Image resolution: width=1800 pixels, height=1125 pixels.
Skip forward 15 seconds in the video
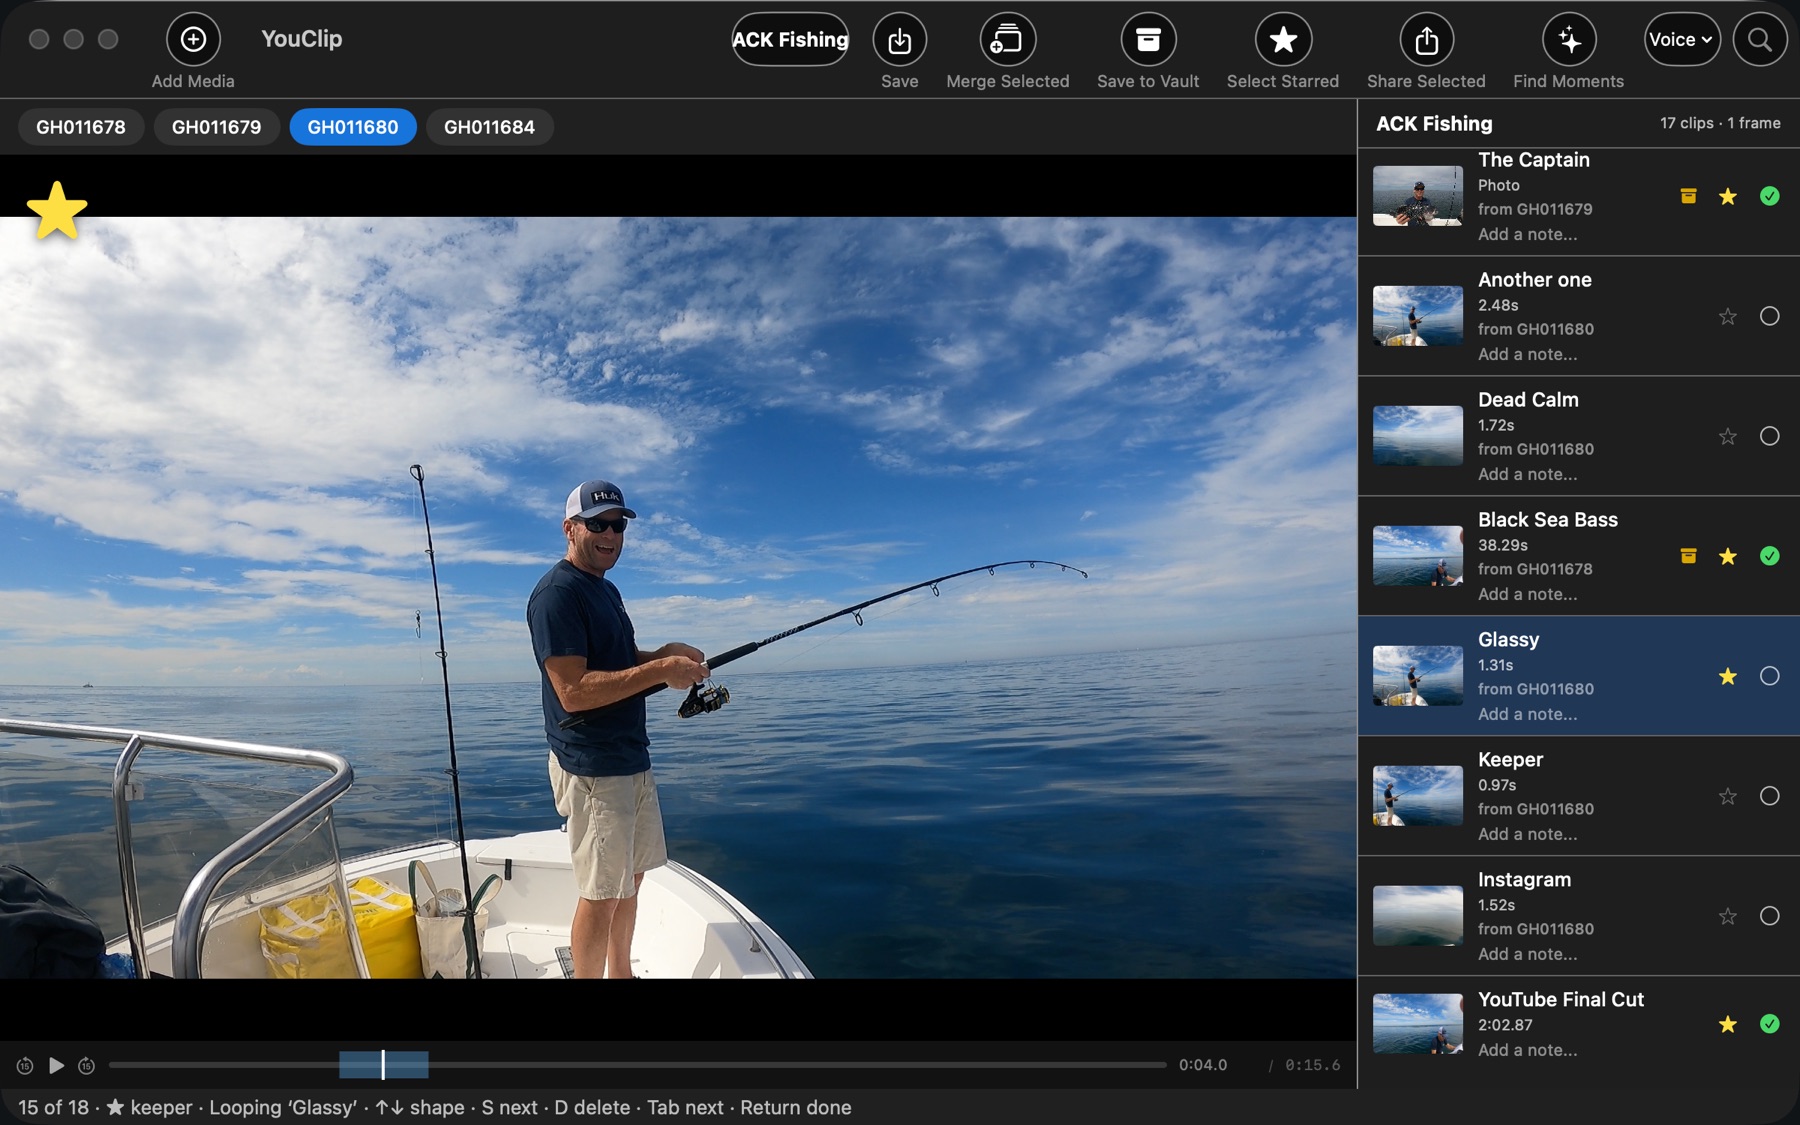tap(87, 1066)
